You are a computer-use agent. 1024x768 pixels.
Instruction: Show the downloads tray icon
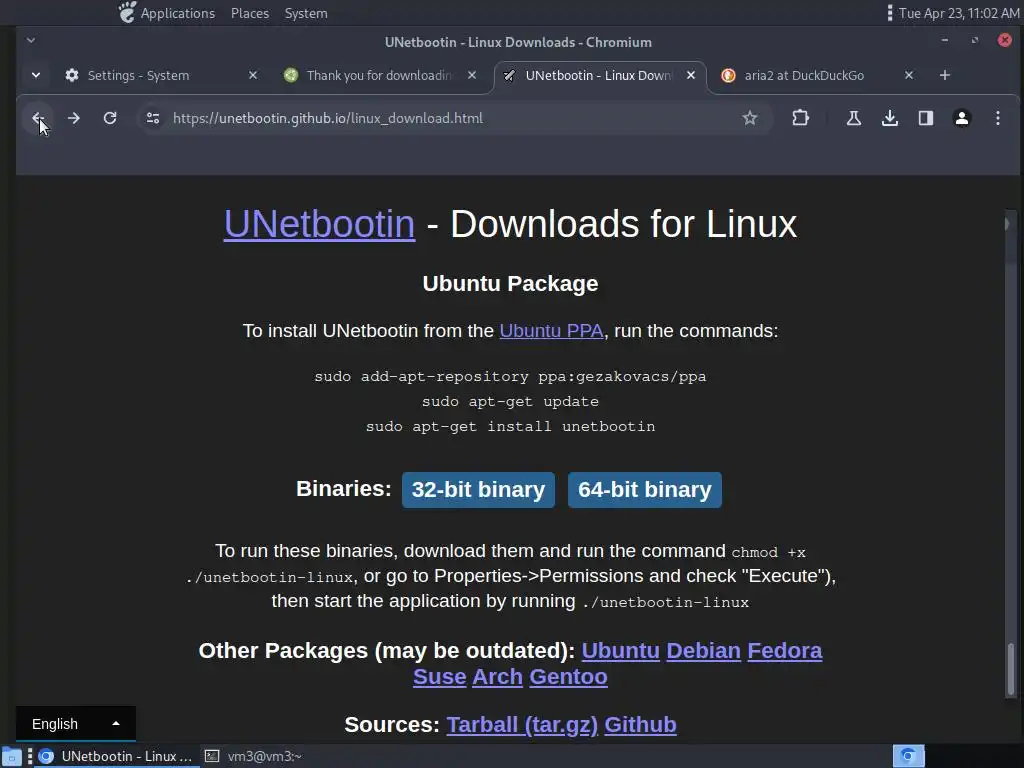tap(889, 118)
